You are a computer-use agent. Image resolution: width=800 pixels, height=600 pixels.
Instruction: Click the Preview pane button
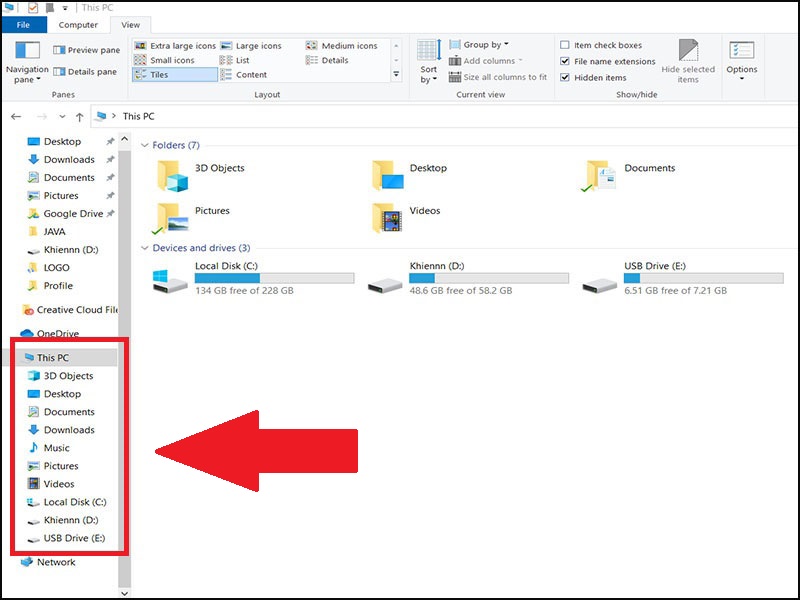pos(87,50)
